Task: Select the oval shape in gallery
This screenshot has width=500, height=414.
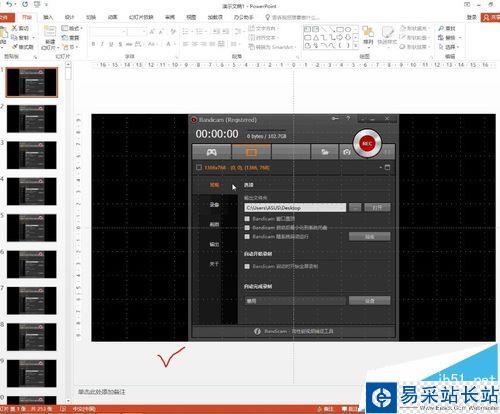Action: pos(348,29)
